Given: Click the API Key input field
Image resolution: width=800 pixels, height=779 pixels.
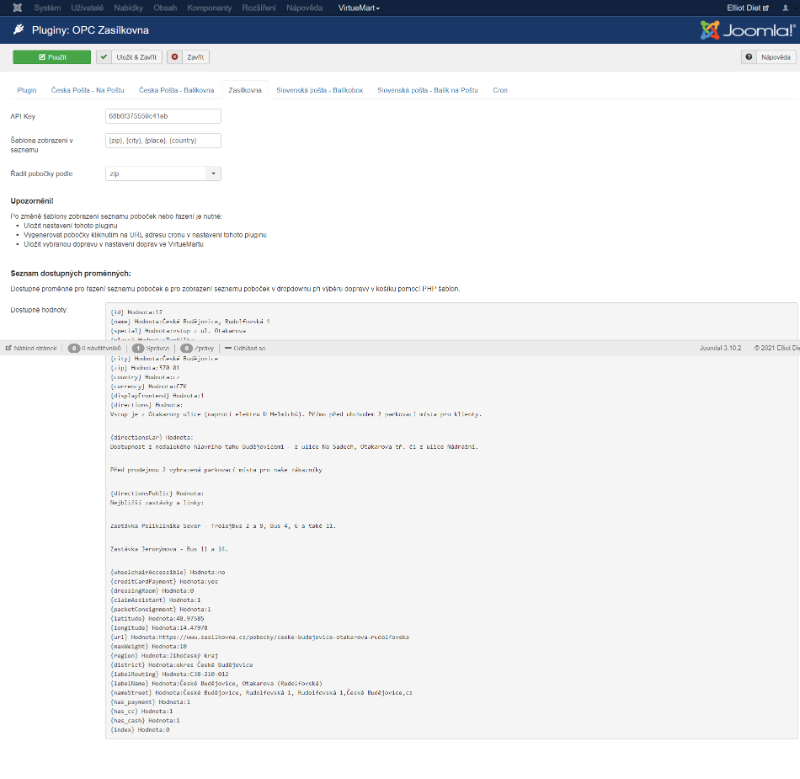Looking at the screenshot, I should [x=163, y=116].
